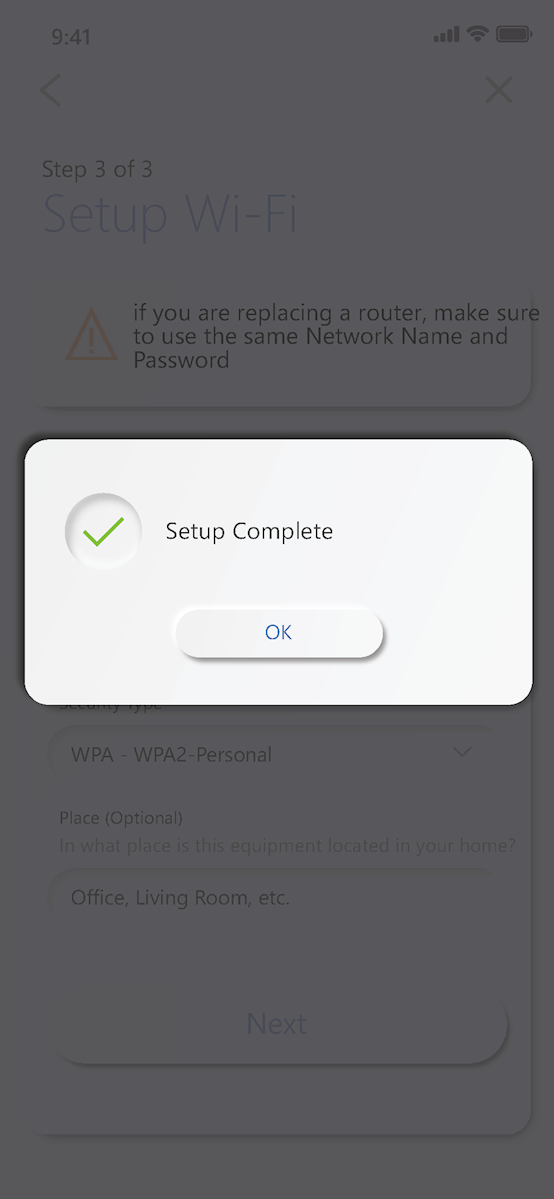Click the Setup Wi-Fi heading
This screenshot has height=1199, width=554.
click(170, 213)
